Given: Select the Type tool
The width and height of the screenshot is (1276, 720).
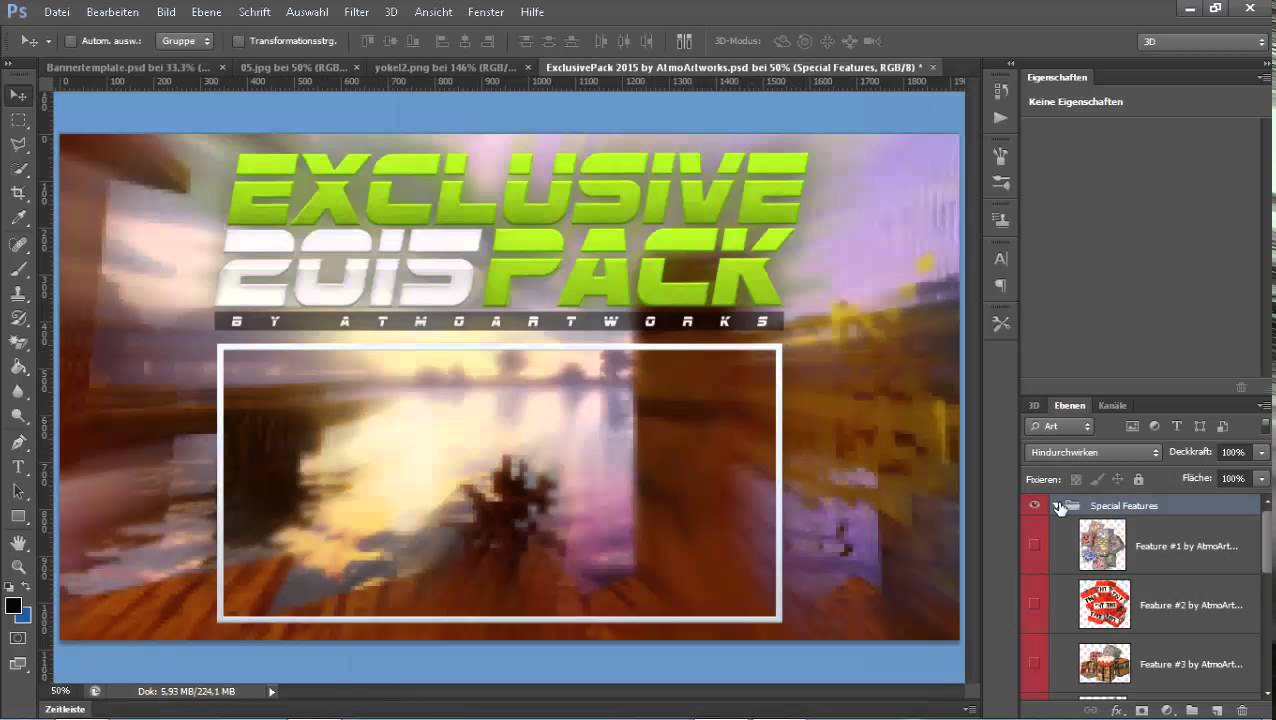Looking at the screenshot, I should (19, 467).
